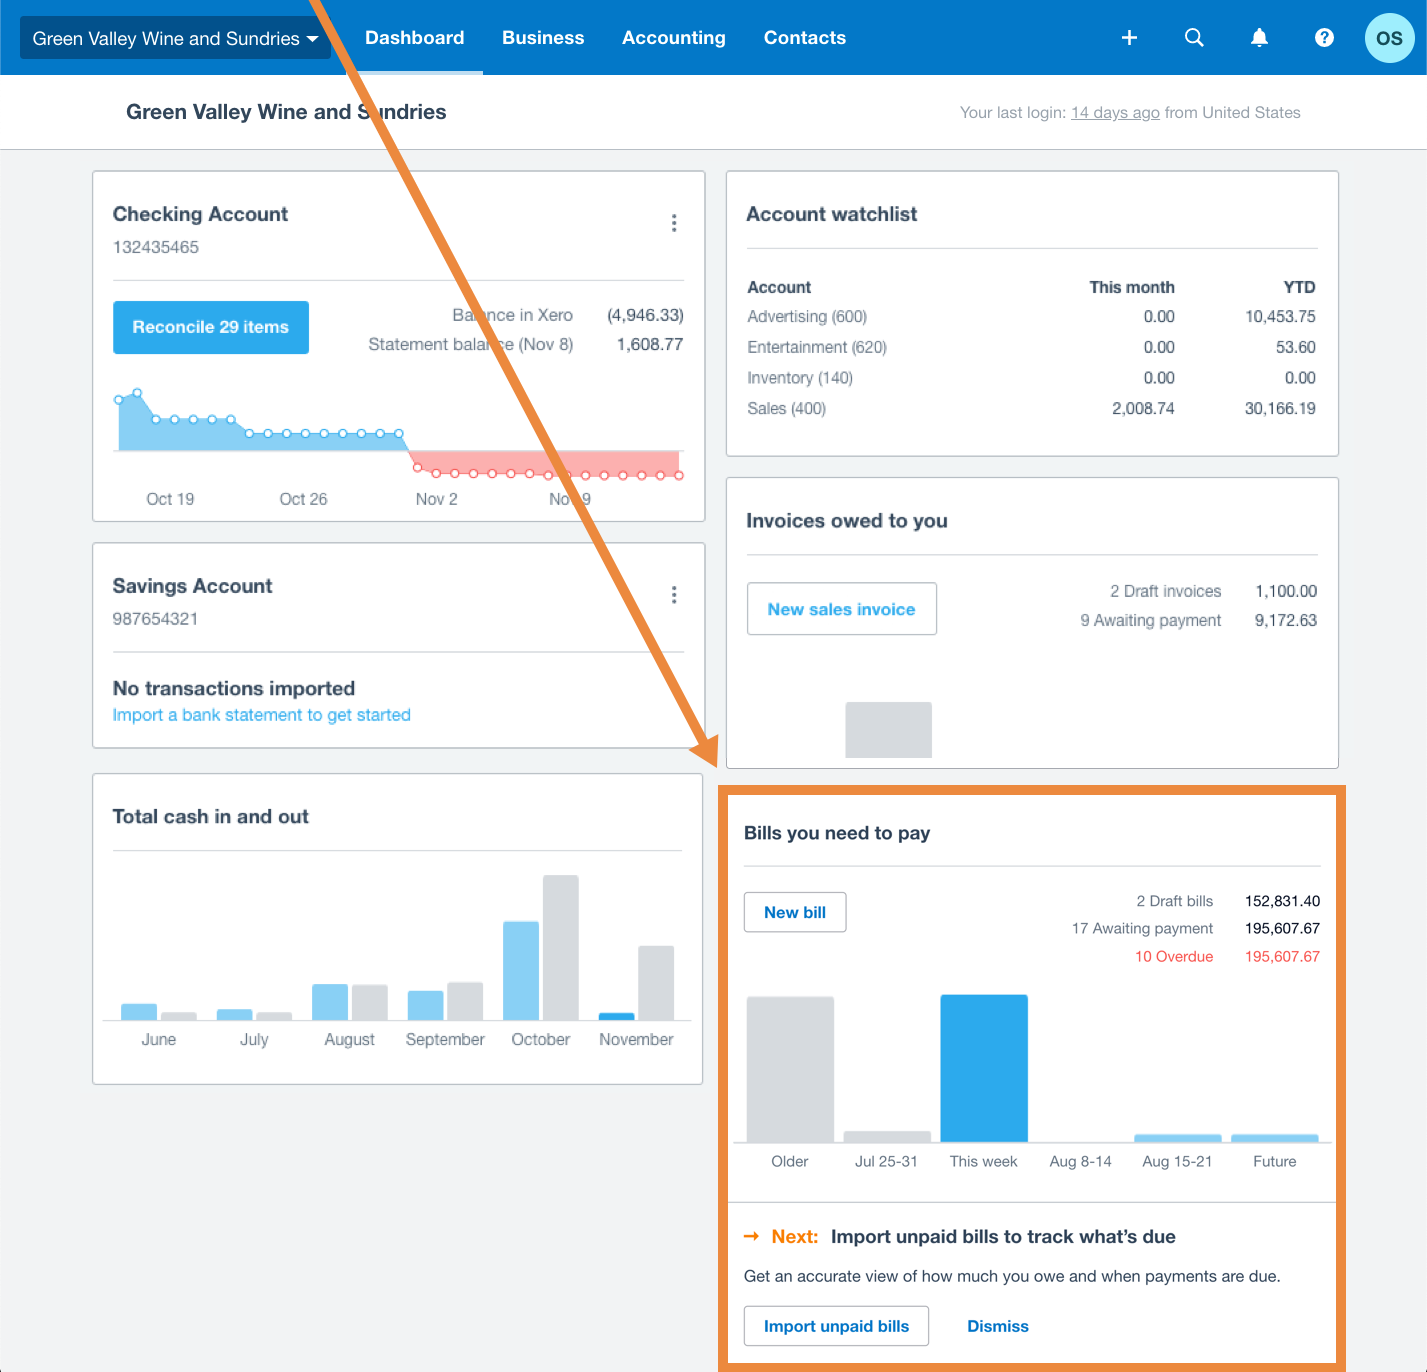Image resolution: width=1427 pixels, height=1372 pixels.
Task: Open the Savings Account heading
Action: pyautogui.click(x=192, y=586)
